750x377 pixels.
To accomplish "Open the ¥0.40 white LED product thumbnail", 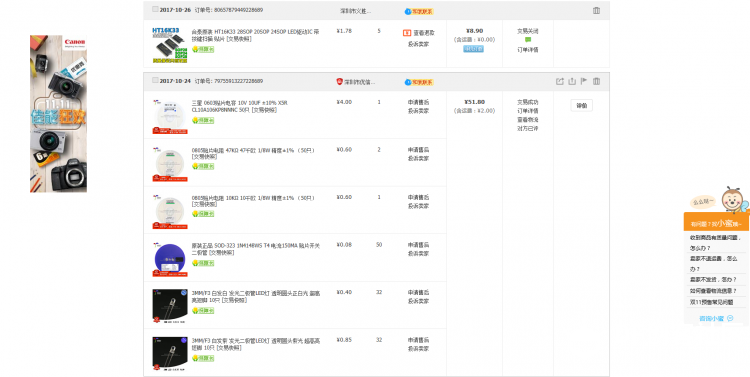I will (x=170, y=306).
